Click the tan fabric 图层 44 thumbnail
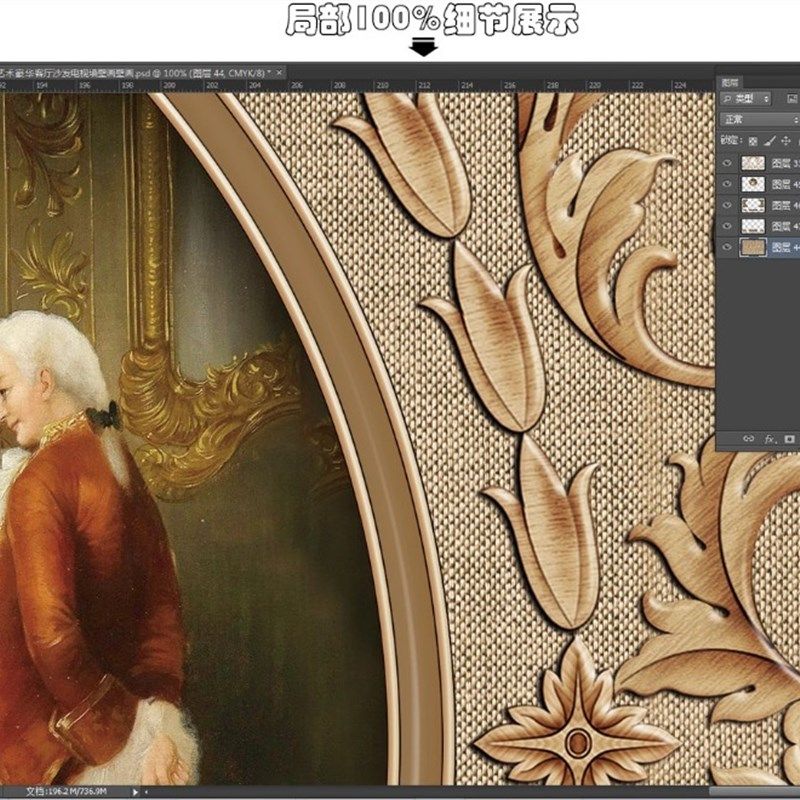Viewport: 800px width, 800px height. click(753, 247)
